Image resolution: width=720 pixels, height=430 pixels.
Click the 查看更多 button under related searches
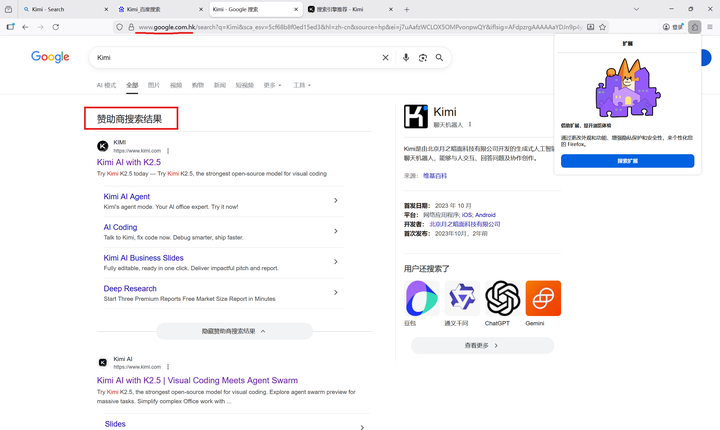(482, 345)
